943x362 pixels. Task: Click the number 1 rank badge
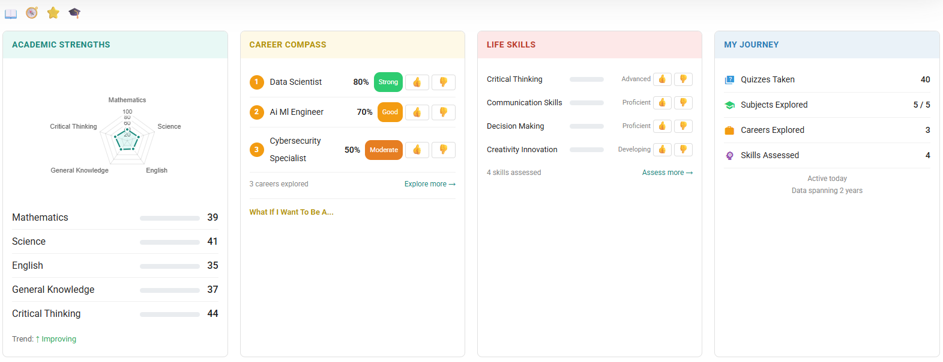(x=257, y=82)
